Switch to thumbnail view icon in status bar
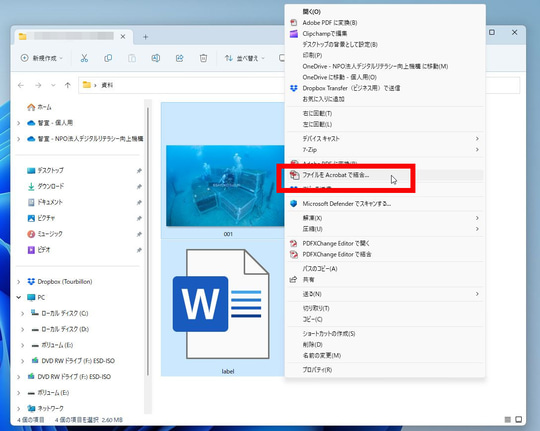The width and height of the screenshot is (540, 431). coord(519,419)
